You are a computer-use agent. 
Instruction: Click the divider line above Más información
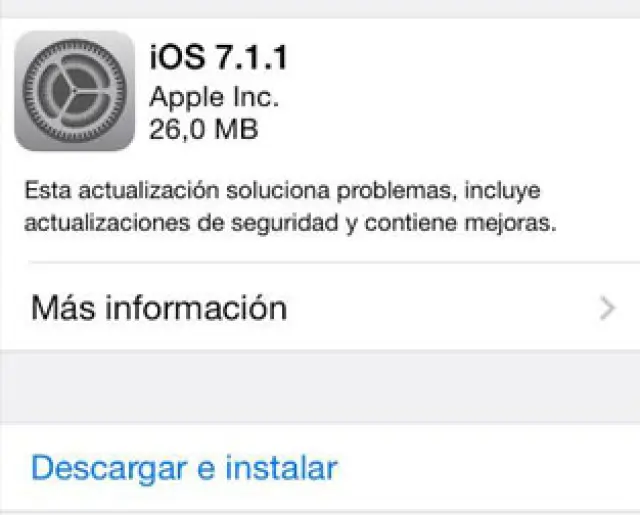[334, 263]
